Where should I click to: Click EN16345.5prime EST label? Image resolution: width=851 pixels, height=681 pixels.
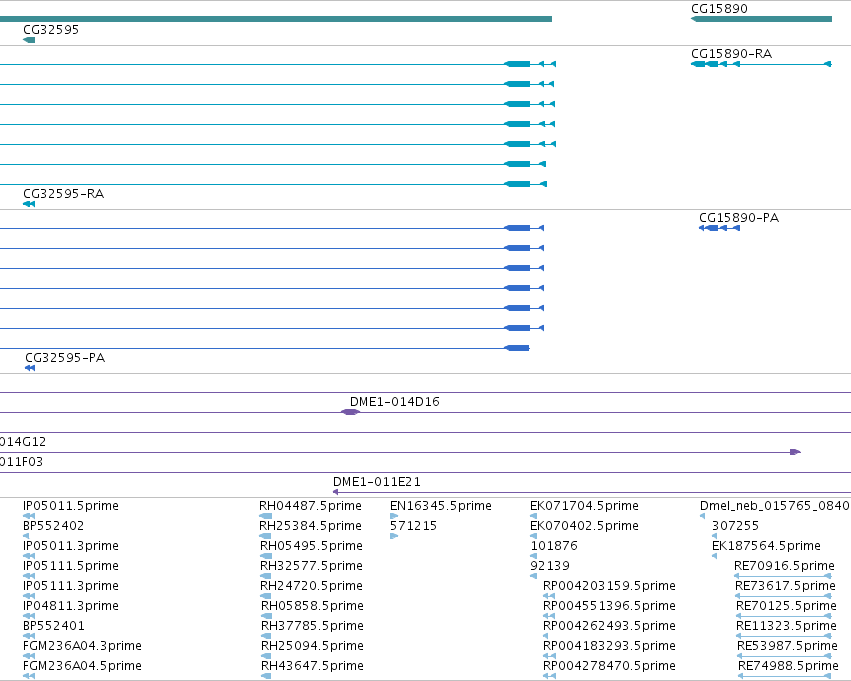[x=441, y=506]
